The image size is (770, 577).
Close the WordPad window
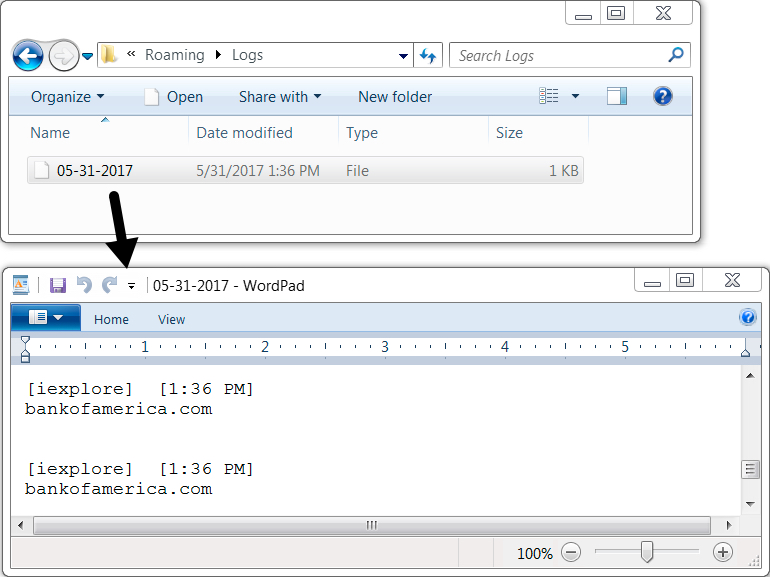[732, 280]
